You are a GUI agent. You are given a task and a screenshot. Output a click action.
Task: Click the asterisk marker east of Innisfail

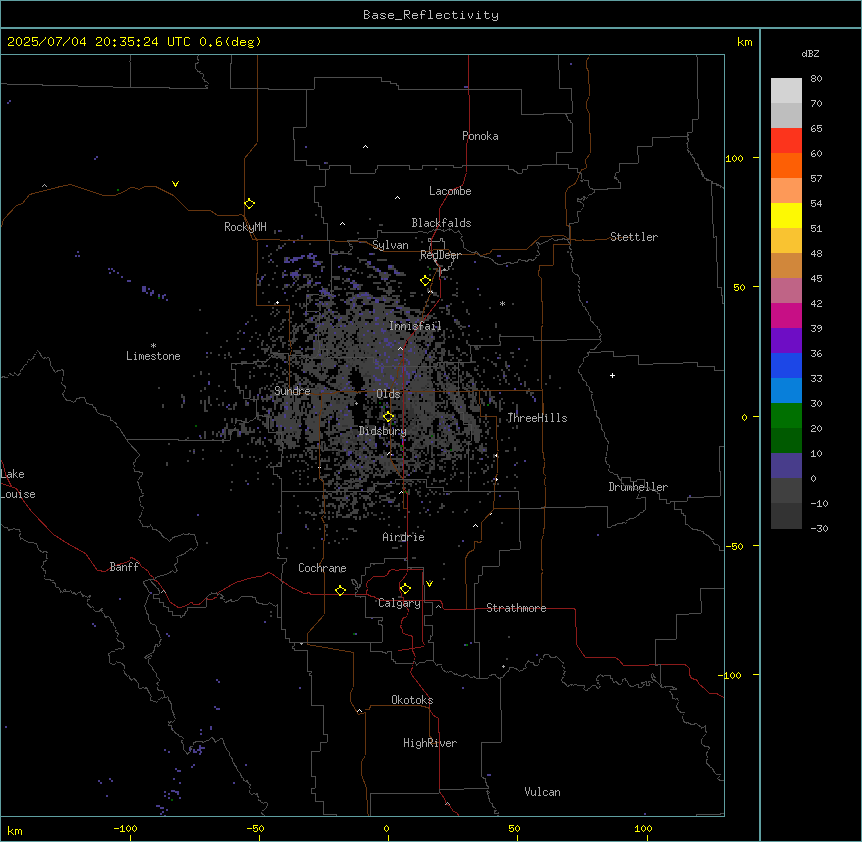tap(502, 303)
